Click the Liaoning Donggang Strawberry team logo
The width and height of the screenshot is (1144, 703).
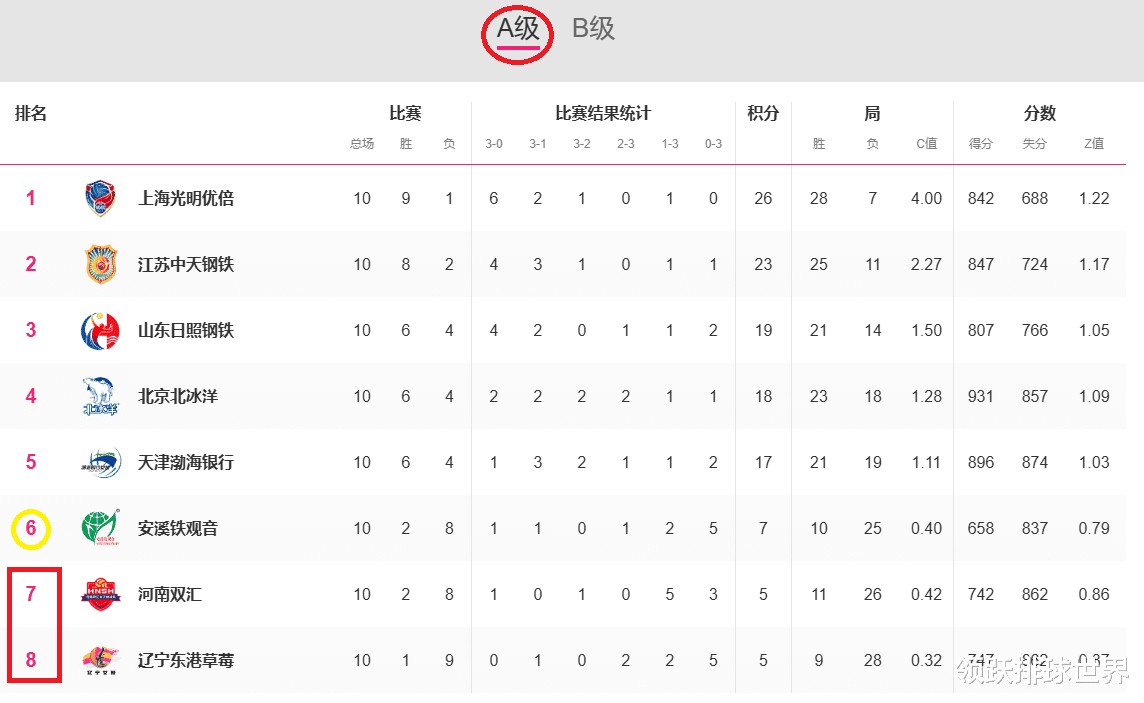pos(101,660)
